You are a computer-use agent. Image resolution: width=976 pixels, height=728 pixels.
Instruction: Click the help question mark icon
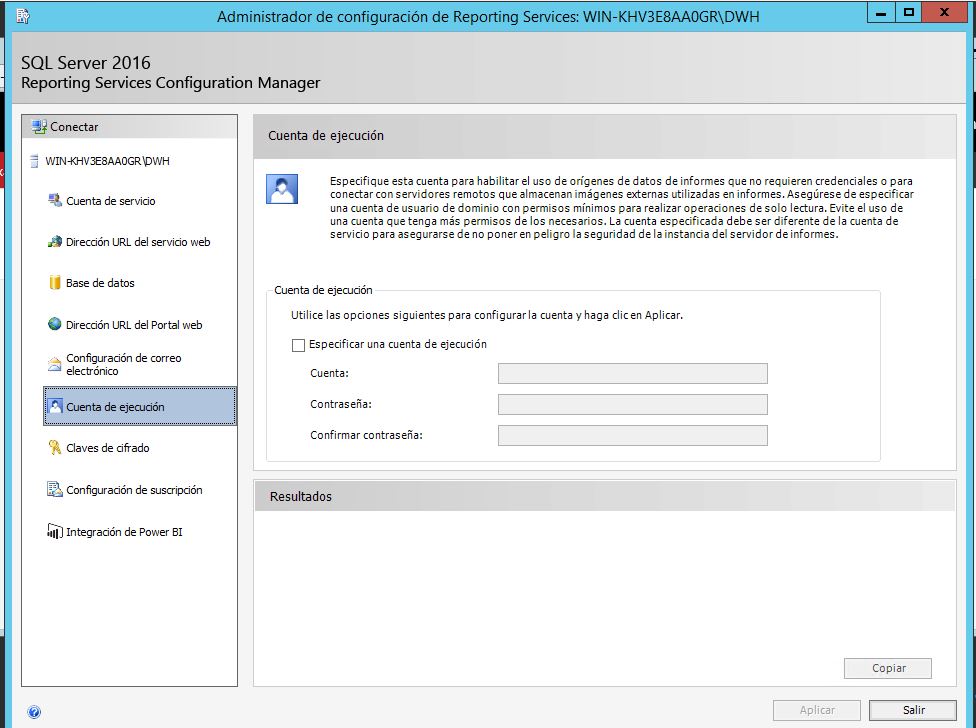(x=34, y=712)
